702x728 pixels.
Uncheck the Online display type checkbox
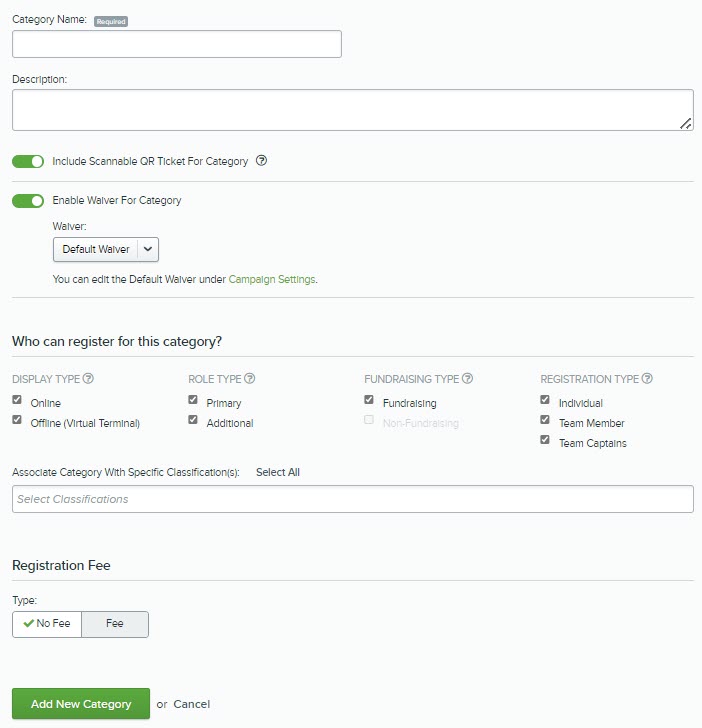(17, 399)
